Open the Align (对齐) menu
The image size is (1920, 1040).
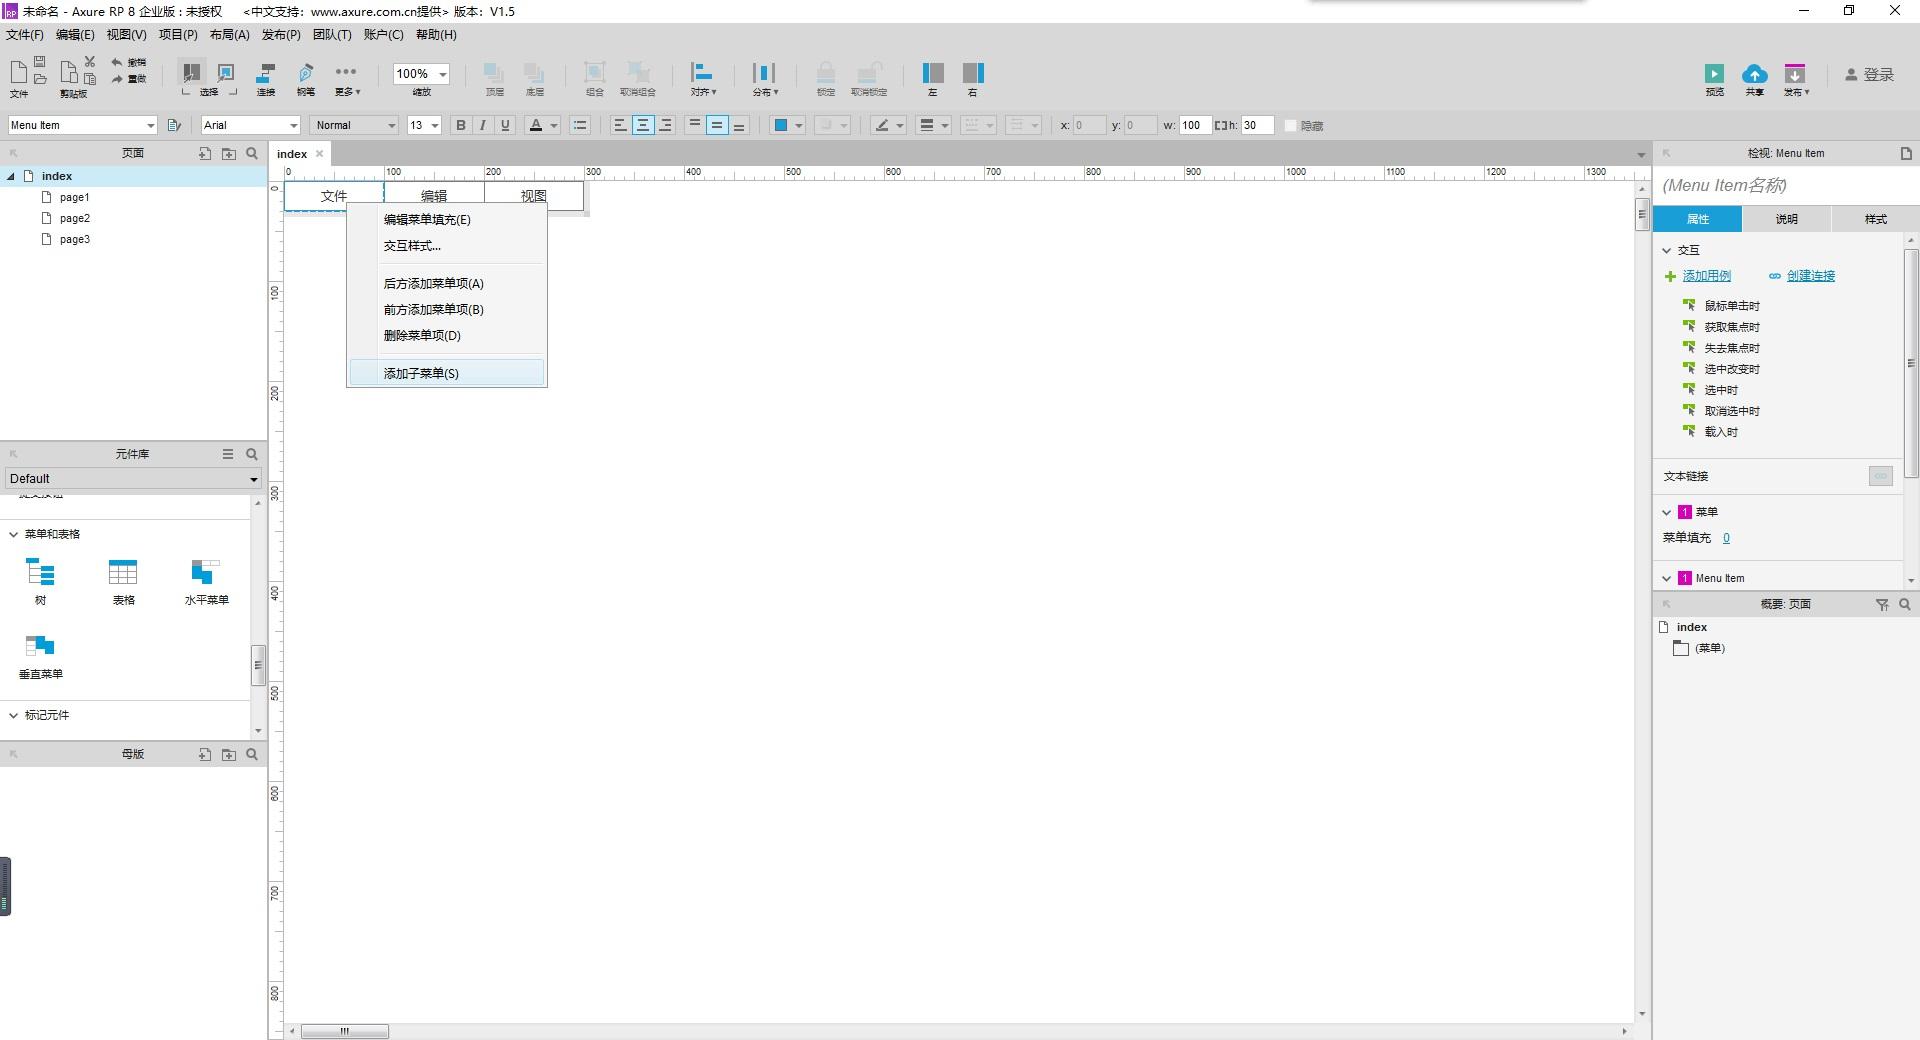tap(703, 78)
